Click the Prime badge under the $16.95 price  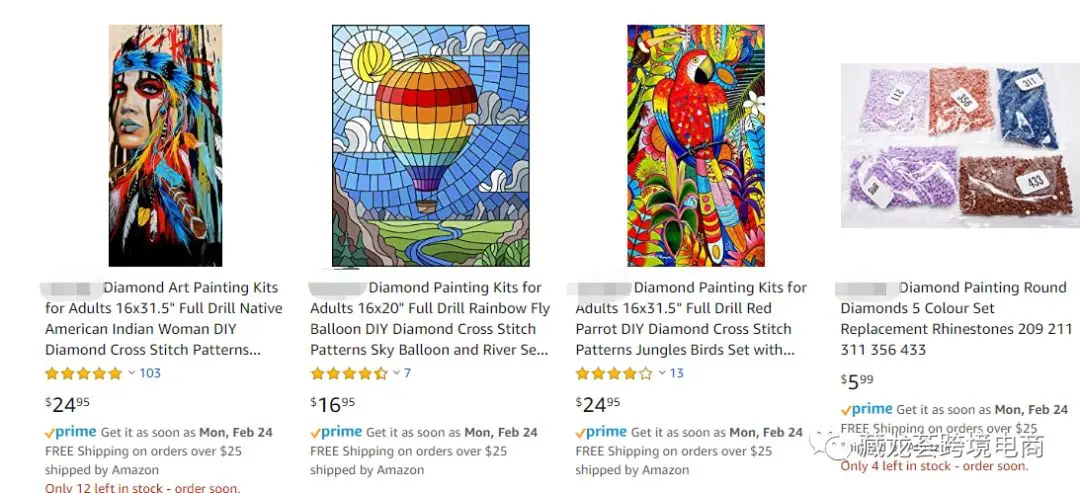(336, 432)
